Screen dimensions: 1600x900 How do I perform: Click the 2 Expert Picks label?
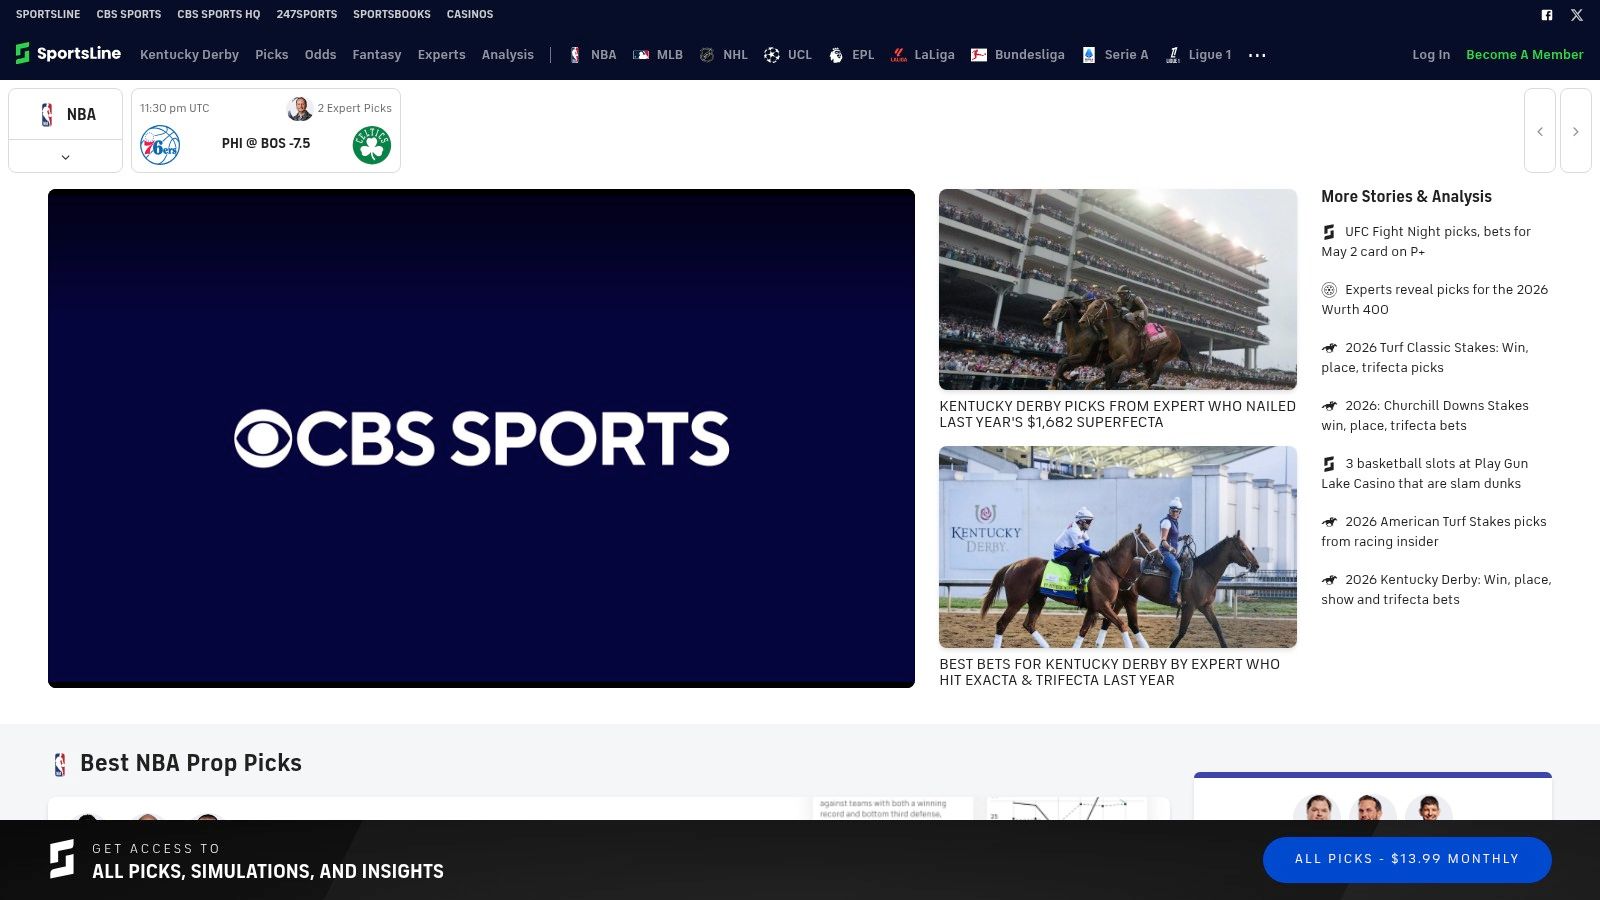point(354,108)
